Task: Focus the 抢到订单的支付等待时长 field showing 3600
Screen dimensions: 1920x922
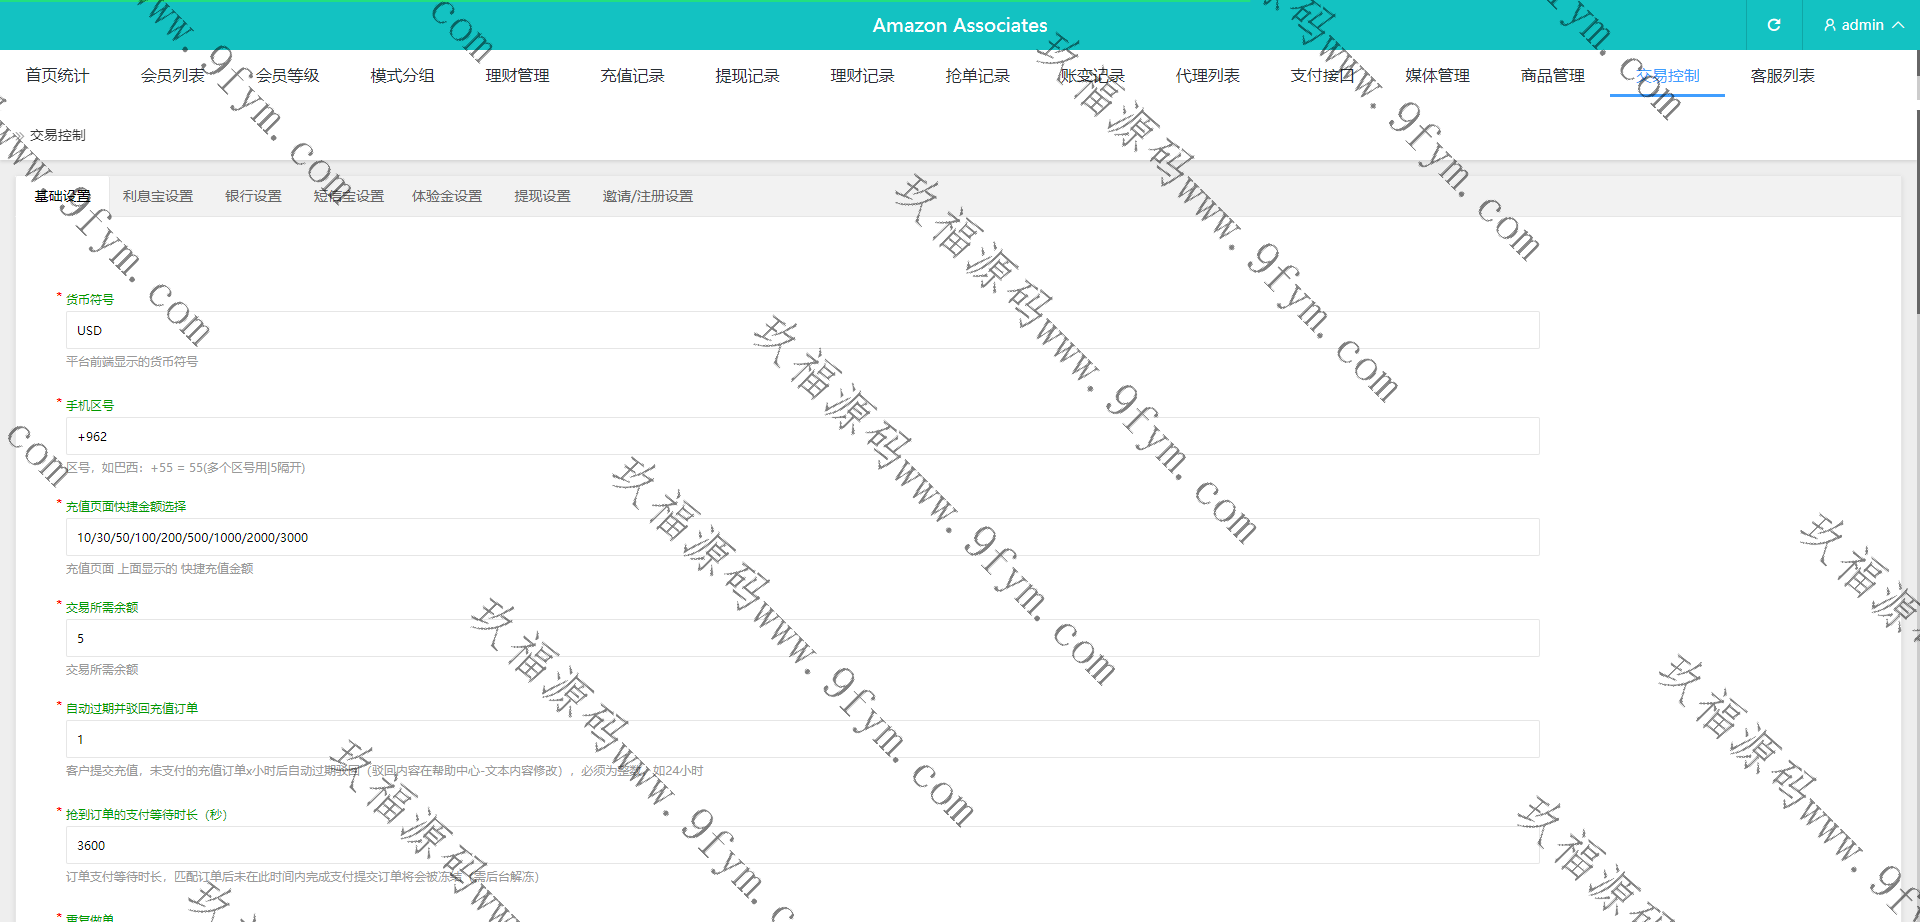Action: coord(802,846)
